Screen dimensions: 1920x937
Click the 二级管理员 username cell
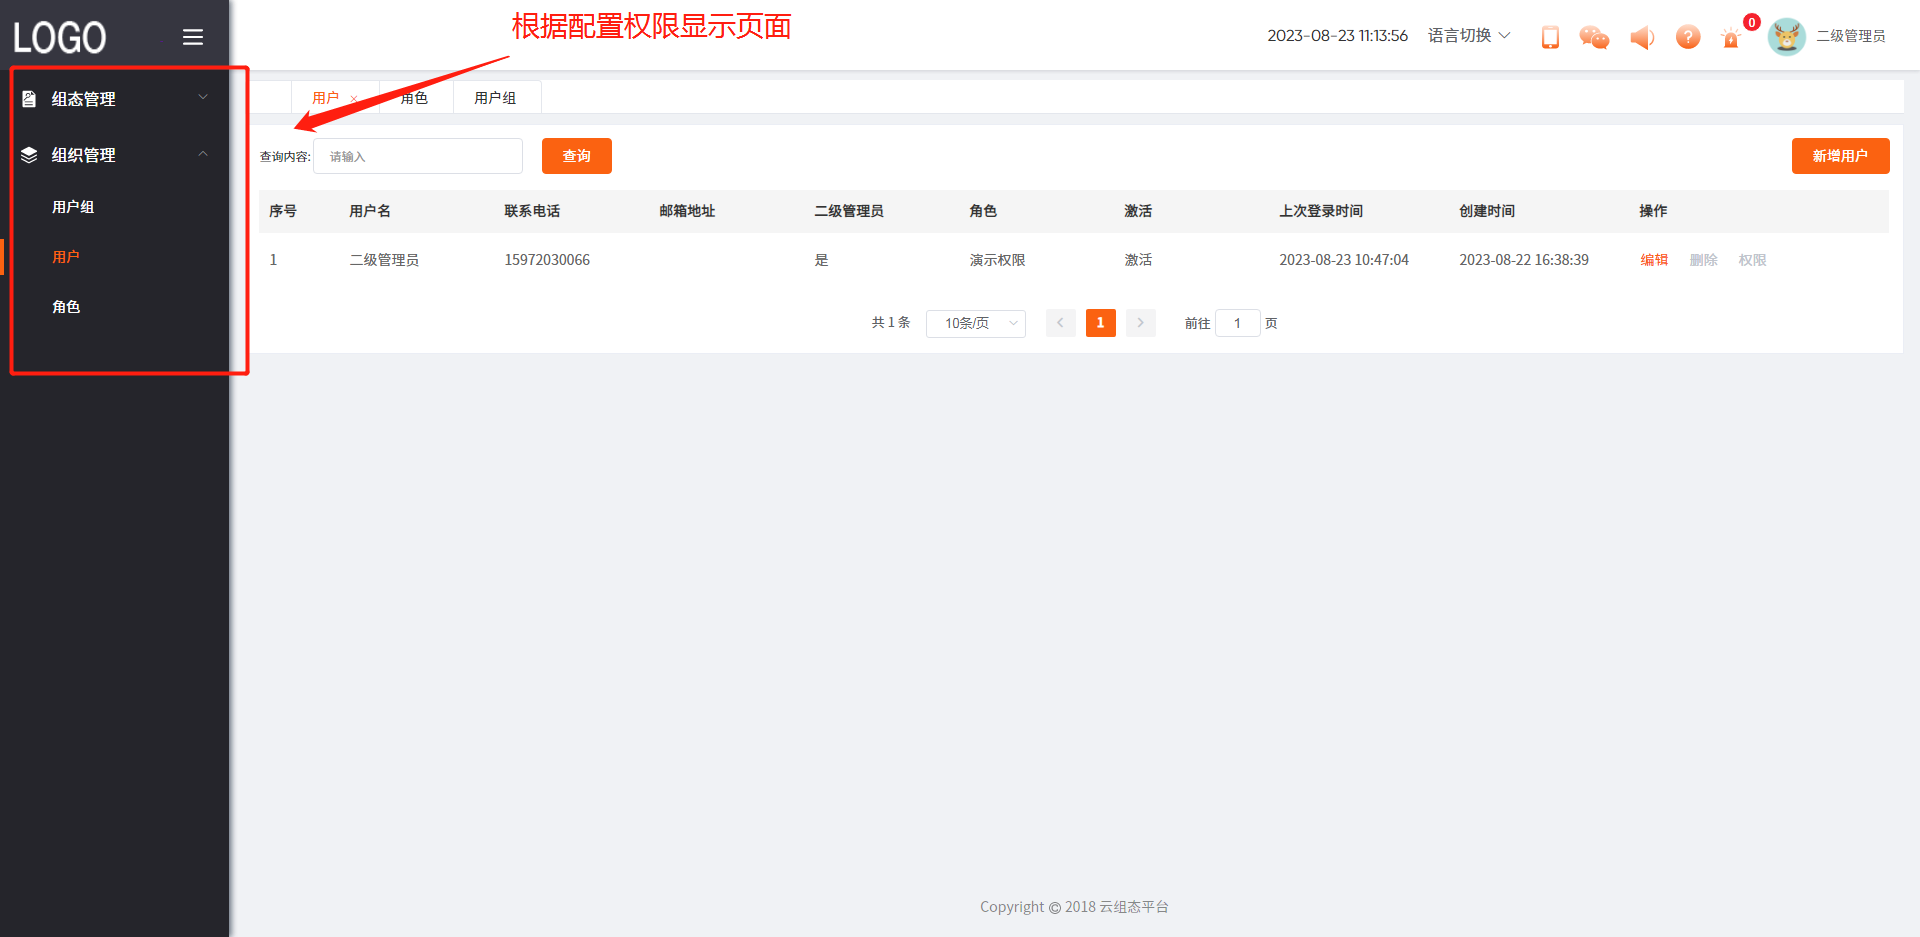click(x=384, y=260)
